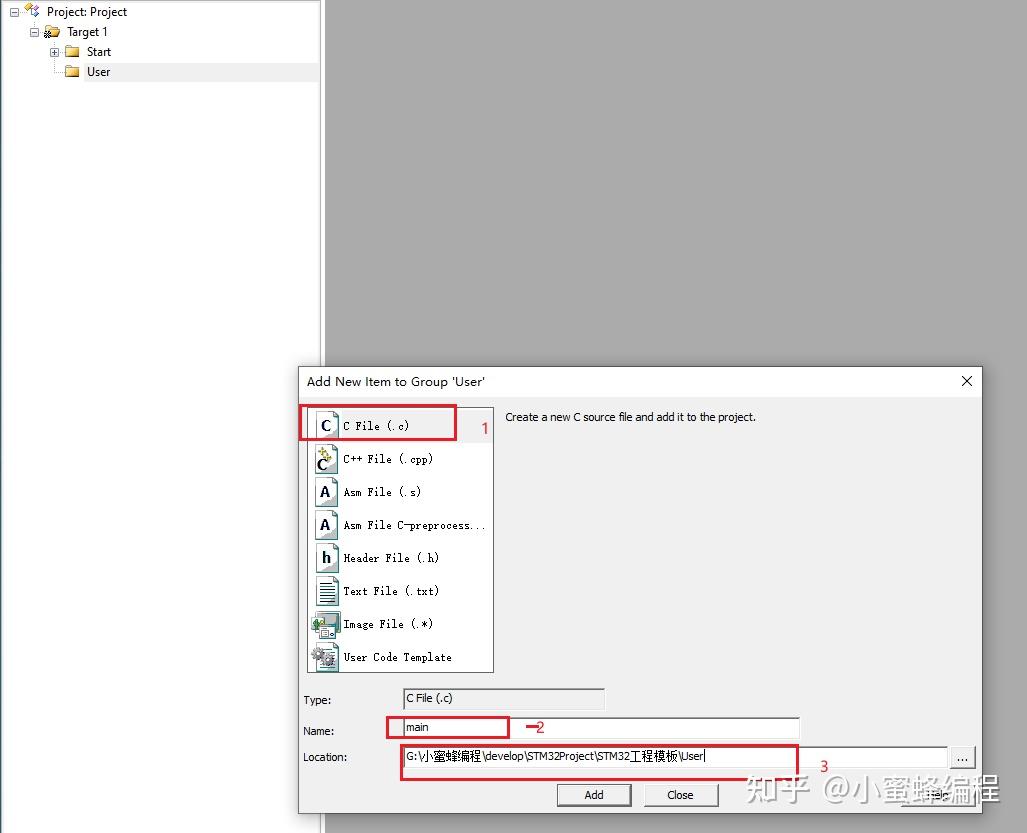The width and height of the screenshot is (1027, 833).
Task: Choose the Text File (.txt) icon
Action: pos(326,591)
